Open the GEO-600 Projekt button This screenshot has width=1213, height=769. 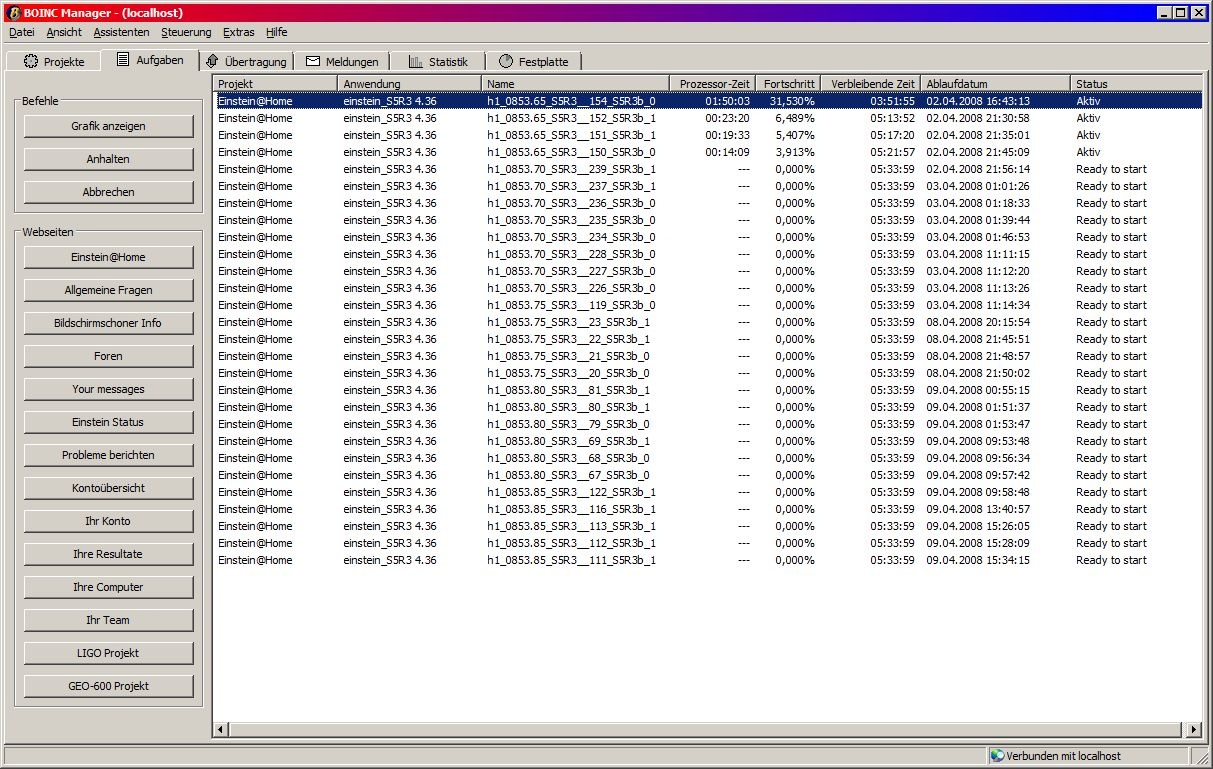108,686
